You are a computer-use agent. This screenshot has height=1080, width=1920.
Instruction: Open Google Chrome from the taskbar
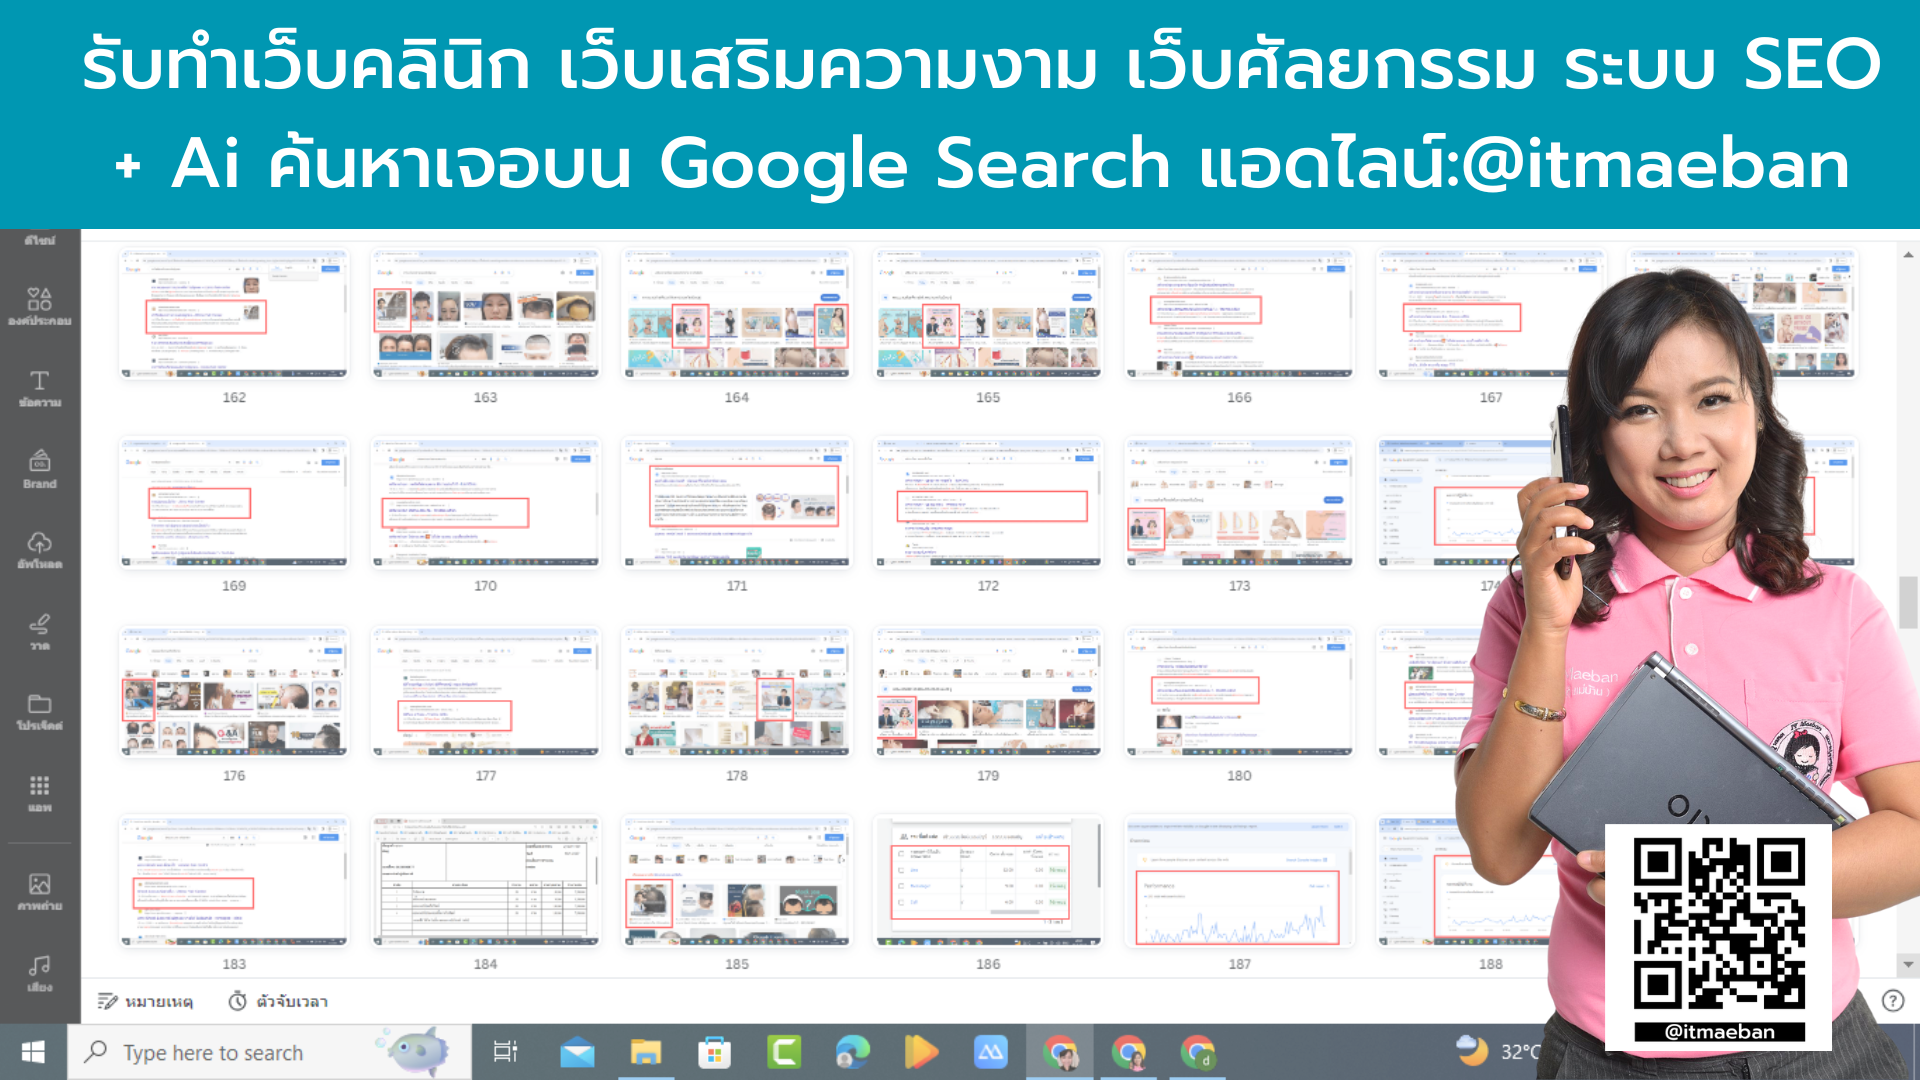tap(1060, 1052)
